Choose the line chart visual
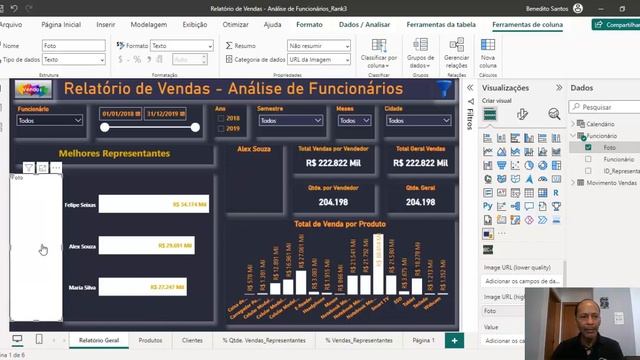 487,152
